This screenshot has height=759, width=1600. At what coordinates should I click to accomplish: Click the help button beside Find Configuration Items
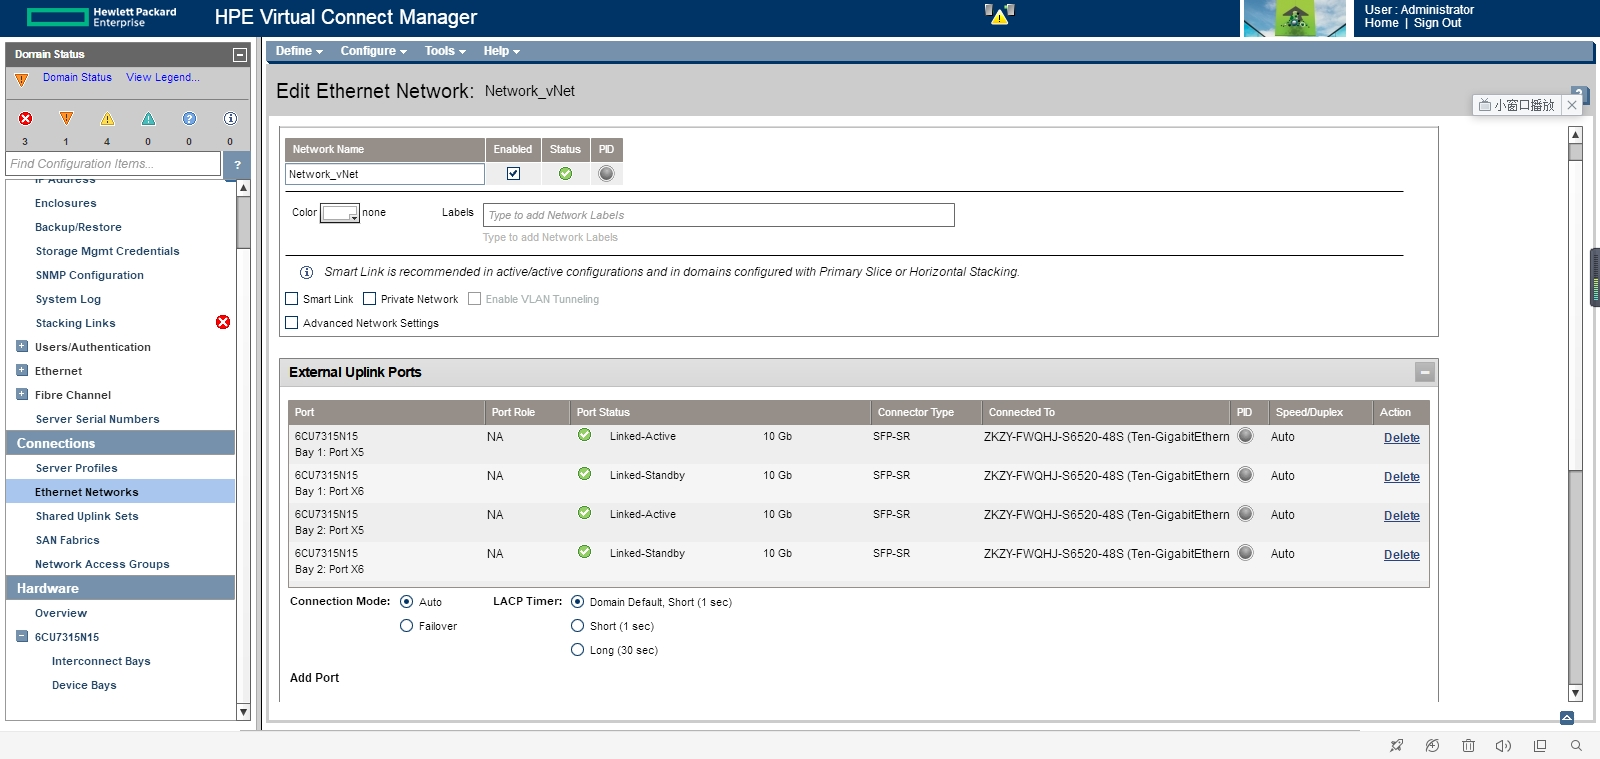[237, 164]
